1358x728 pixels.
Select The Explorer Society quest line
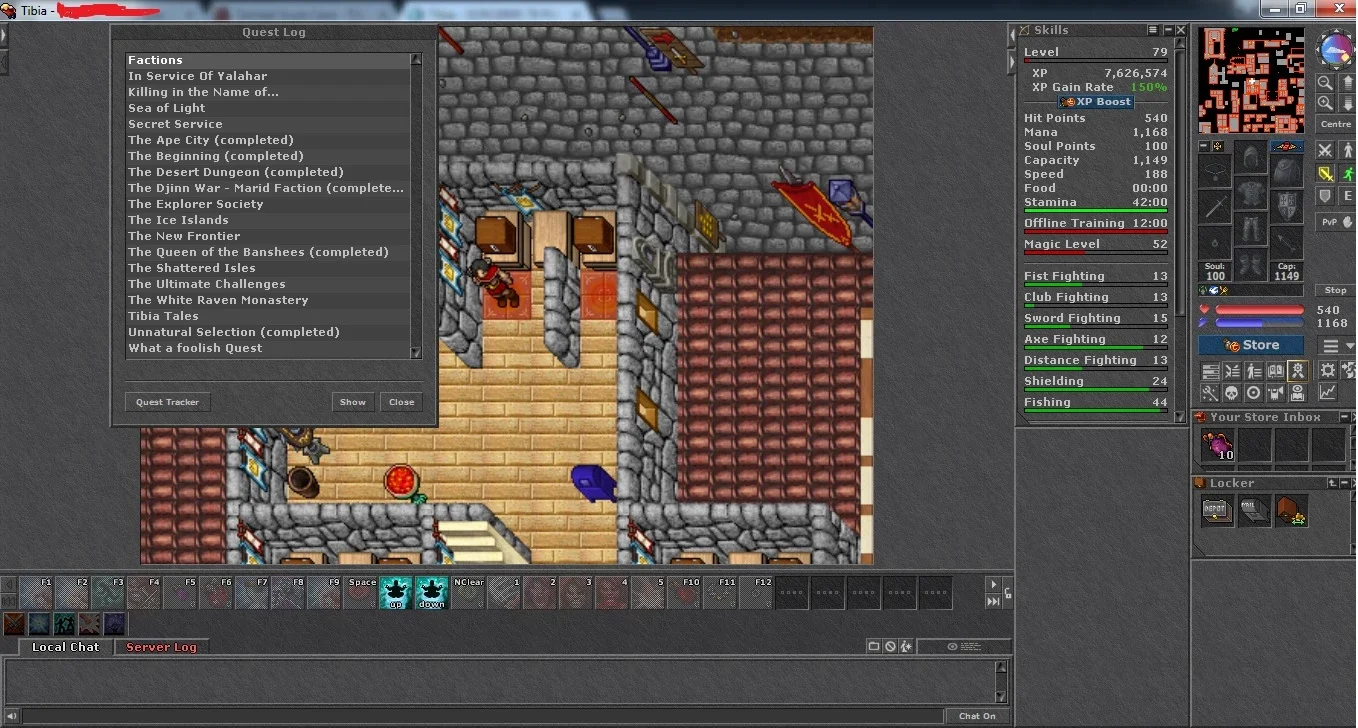[267, 204]
